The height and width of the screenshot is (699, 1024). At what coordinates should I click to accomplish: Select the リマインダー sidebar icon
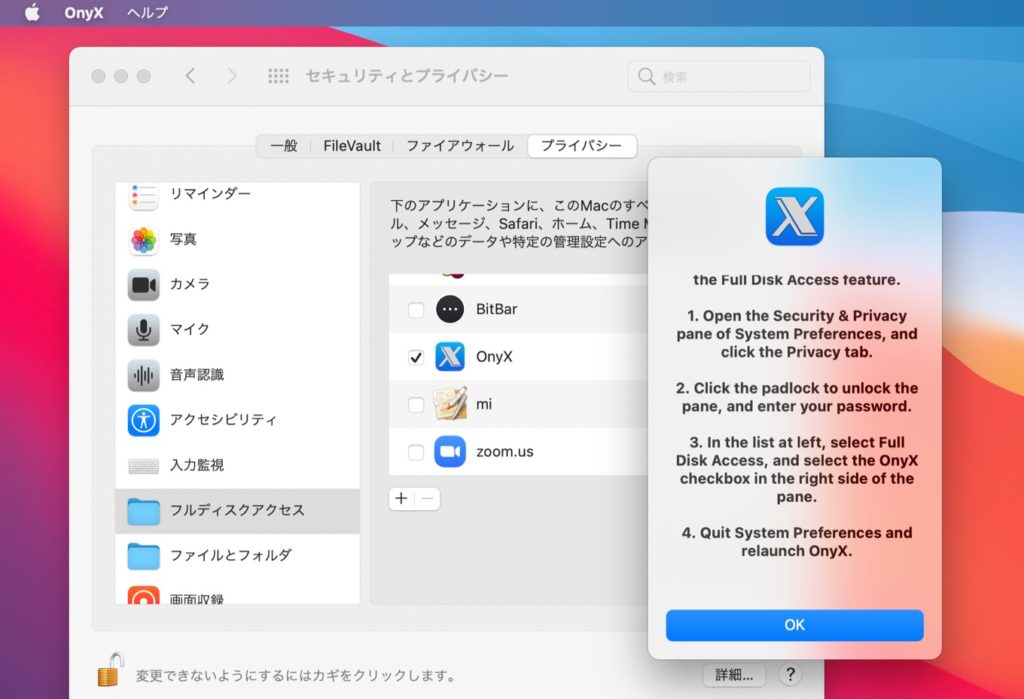point(143,194)
